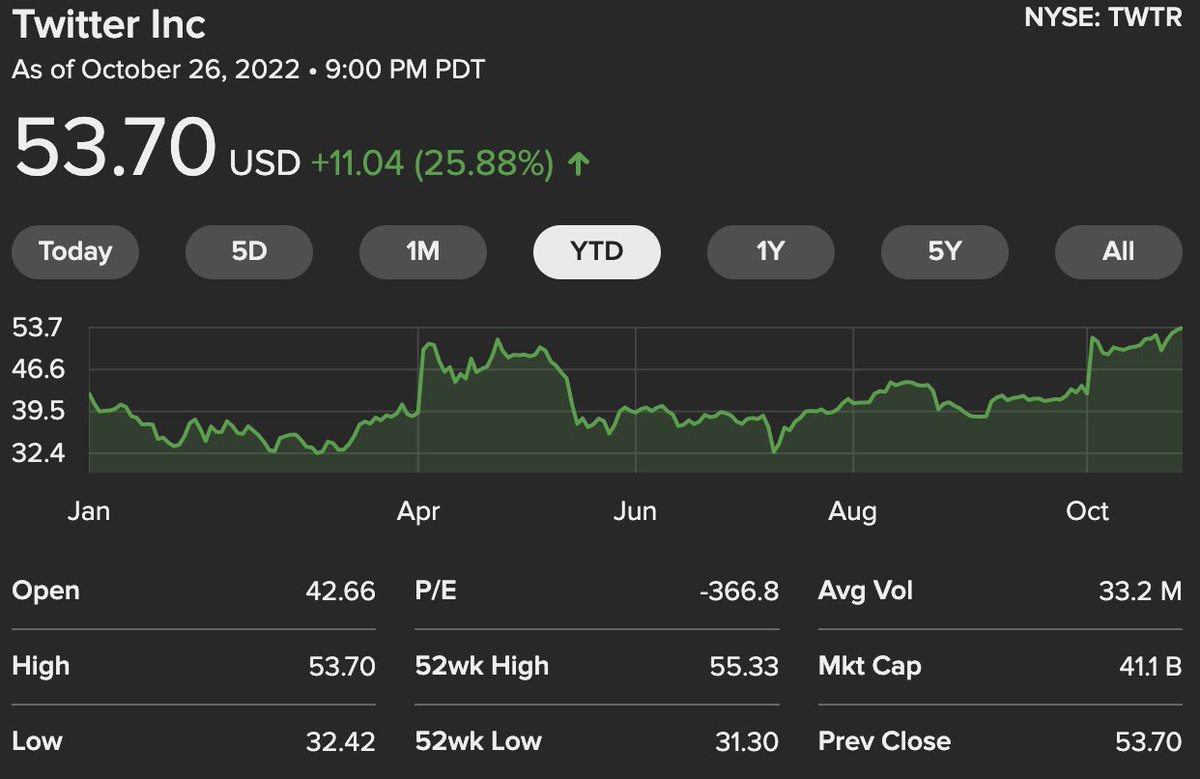1200x779 pixels.
Task: Click the Jan label on chart axis
Action: pos(88,511)
